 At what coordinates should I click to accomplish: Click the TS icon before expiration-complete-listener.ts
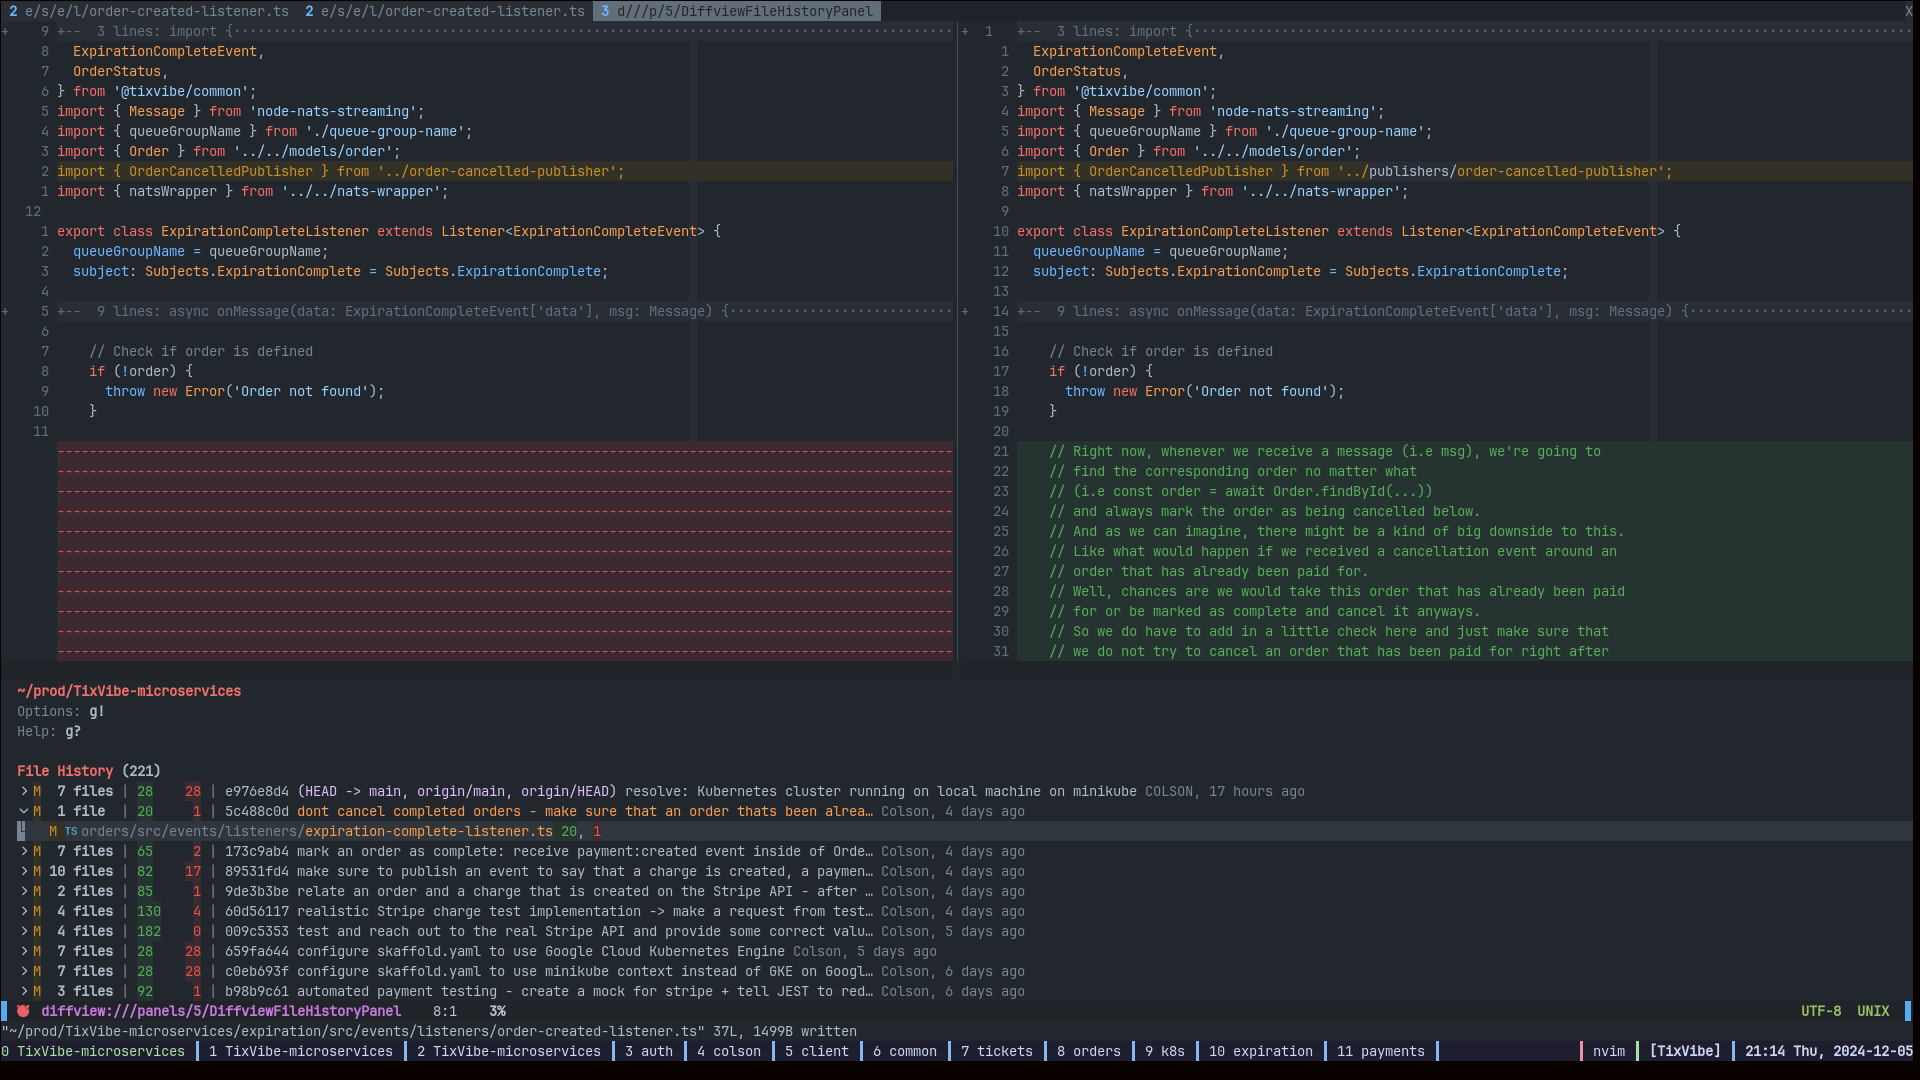point(71,831)
